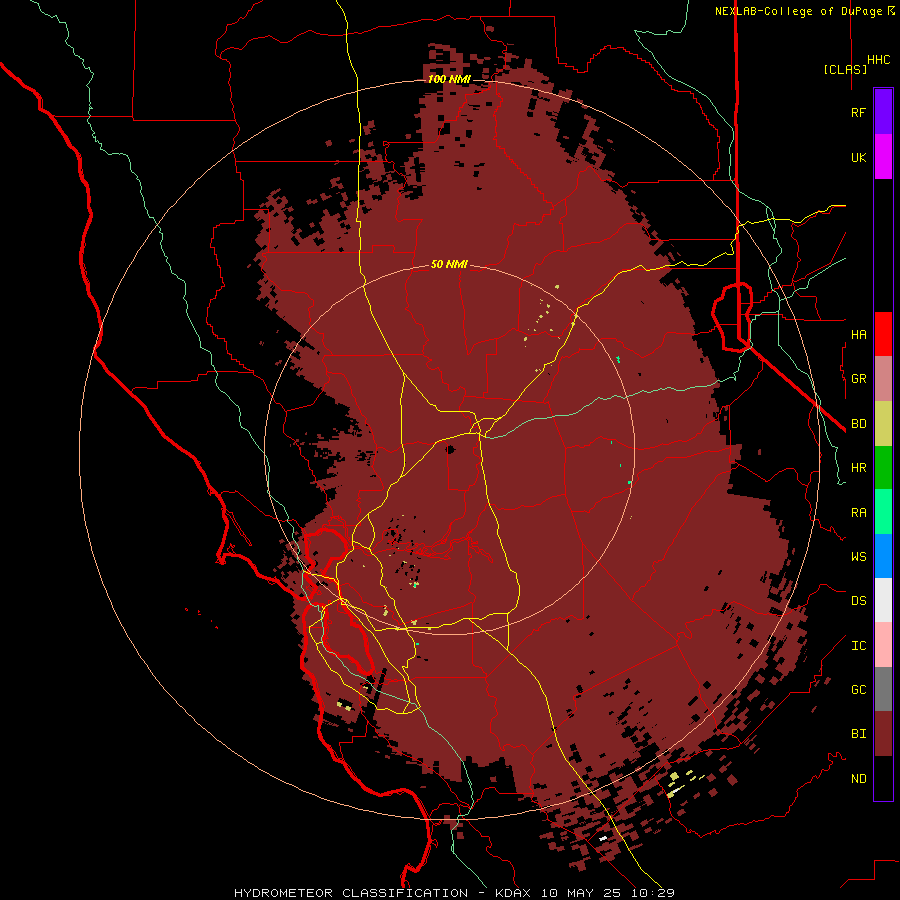This screenshot has width=900, height=900.
Task: Click the GC gray legend swatch
Action: tap(883, 689)
